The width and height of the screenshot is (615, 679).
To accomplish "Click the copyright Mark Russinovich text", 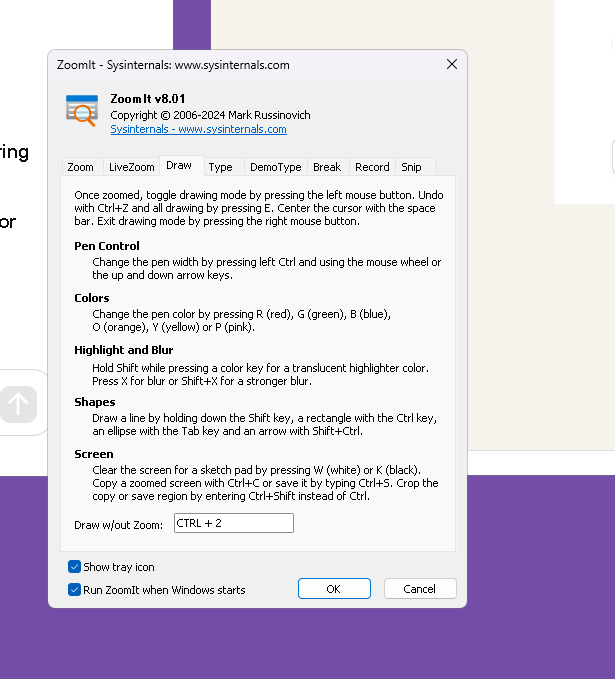I will [x=210, y=115].
